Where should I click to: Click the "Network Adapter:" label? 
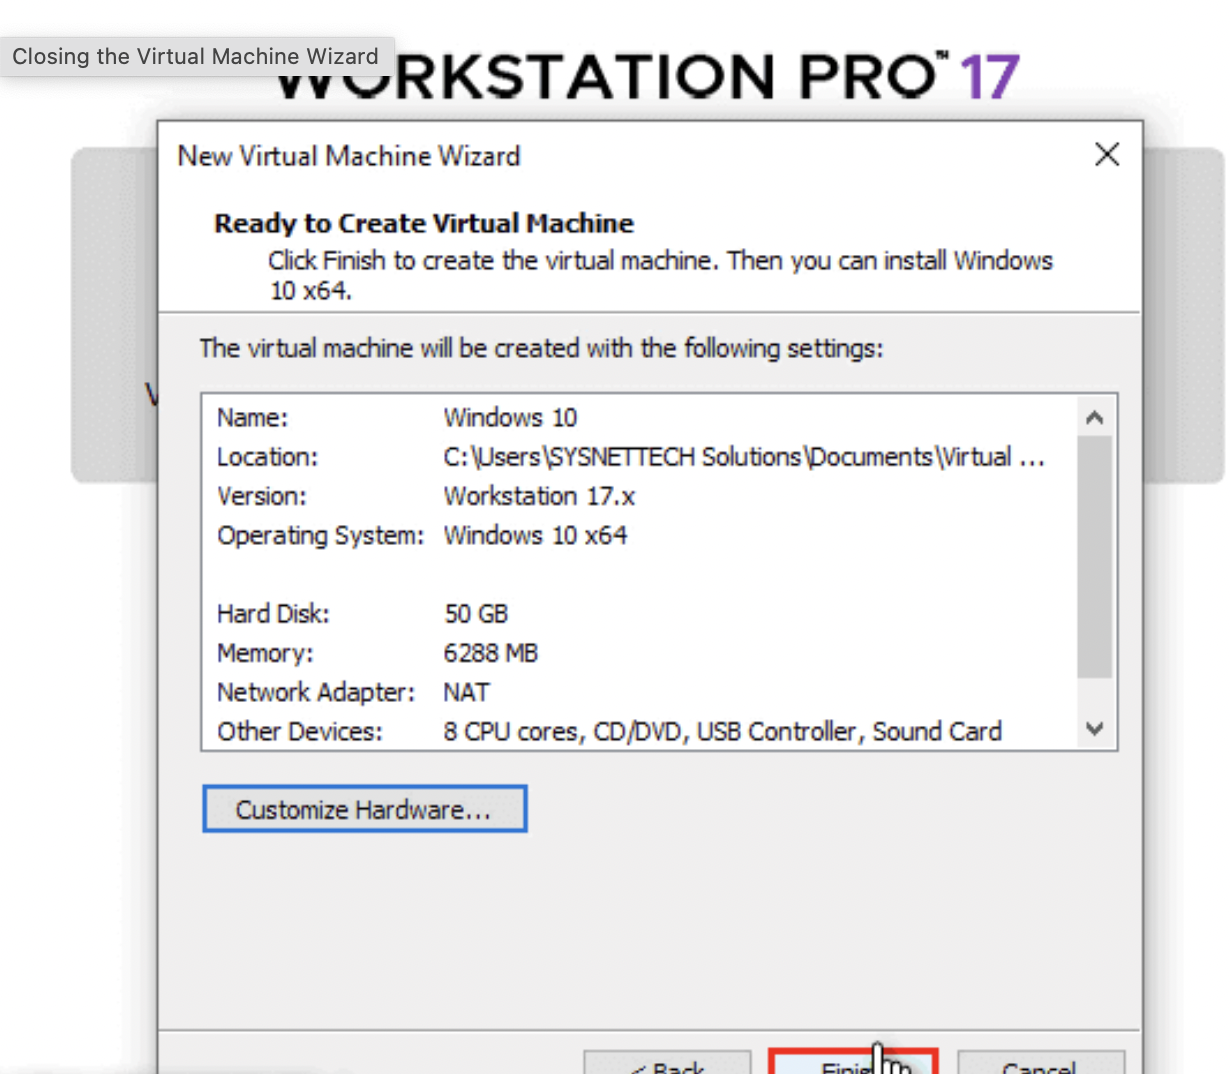pyautogui.click(x=316, y=692)
